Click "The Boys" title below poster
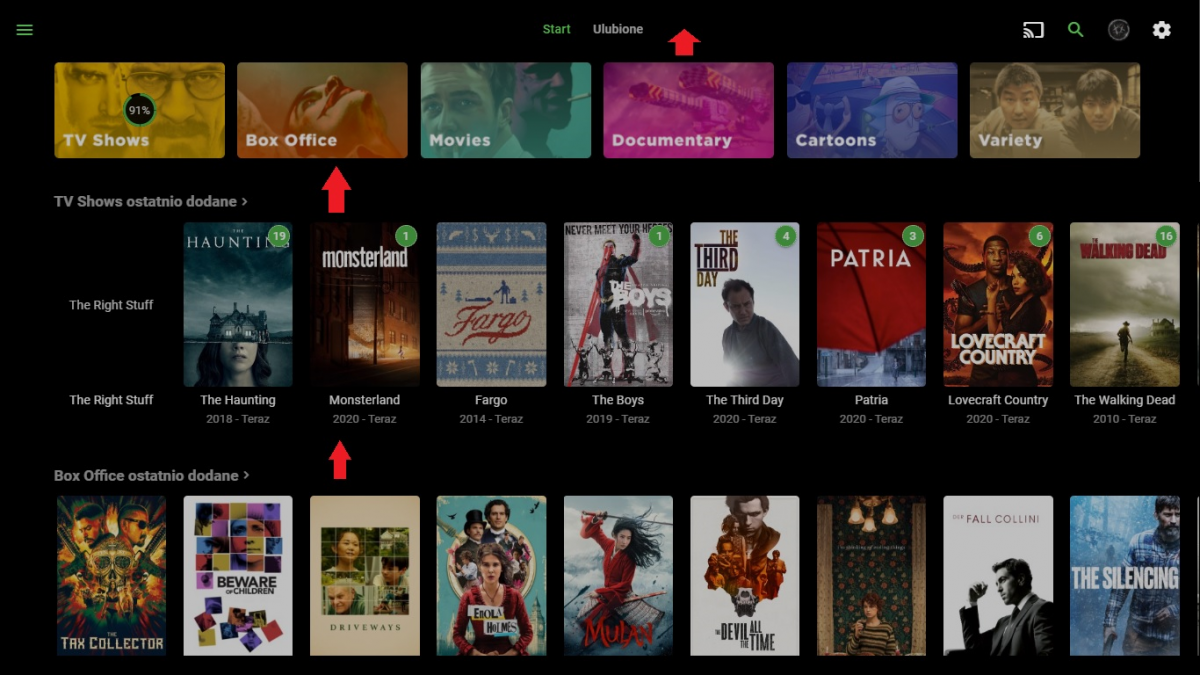This screenshot has width=1200, height=675. pyautogui.click(x=618, y=400)
